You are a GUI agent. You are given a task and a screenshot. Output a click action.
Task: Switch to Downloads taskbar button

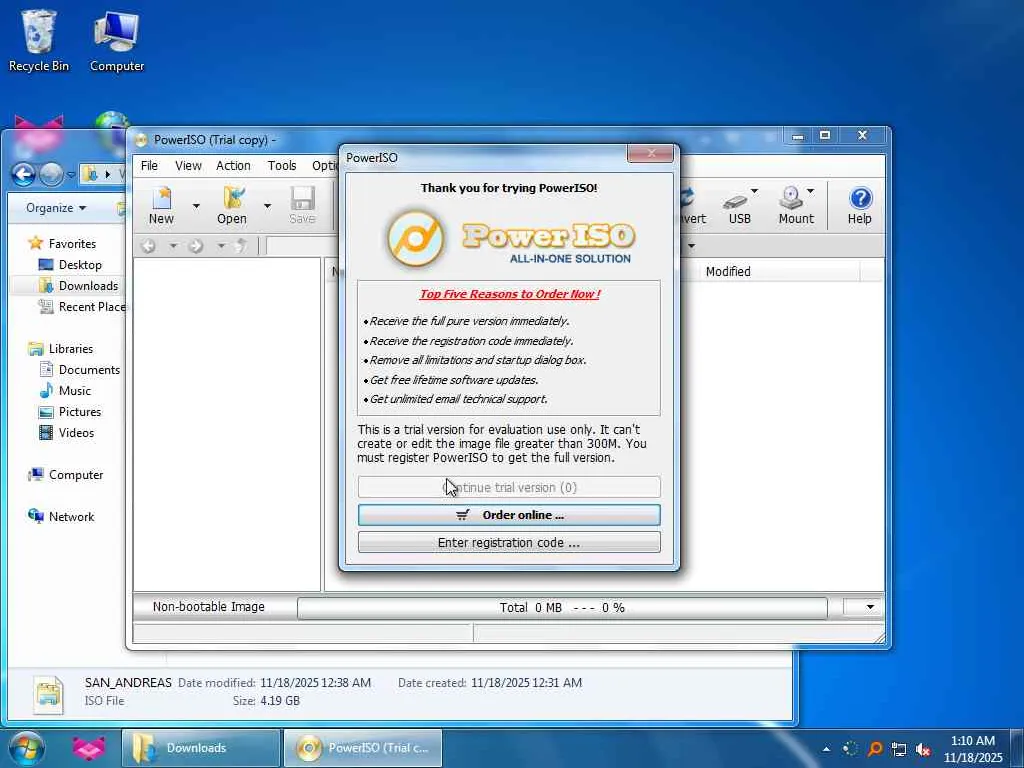point(200,748)
